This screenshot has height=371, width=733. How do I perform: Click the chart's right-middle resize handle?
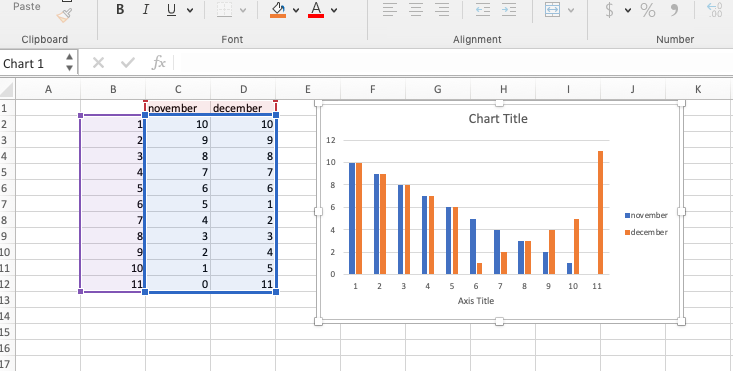pyautogui.click(x=681, y=212)
